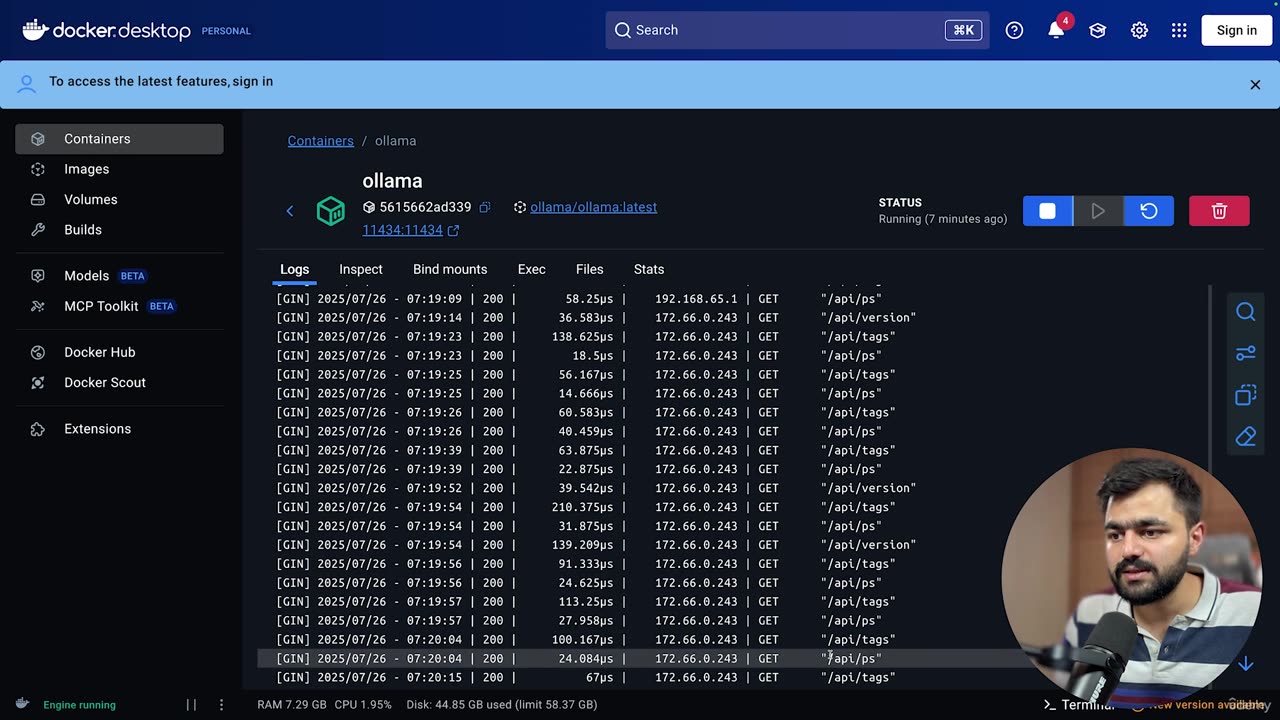Go back with the left chevron arrow
This screenshot has width=1280, height=720.
click(x=290, y=210)
